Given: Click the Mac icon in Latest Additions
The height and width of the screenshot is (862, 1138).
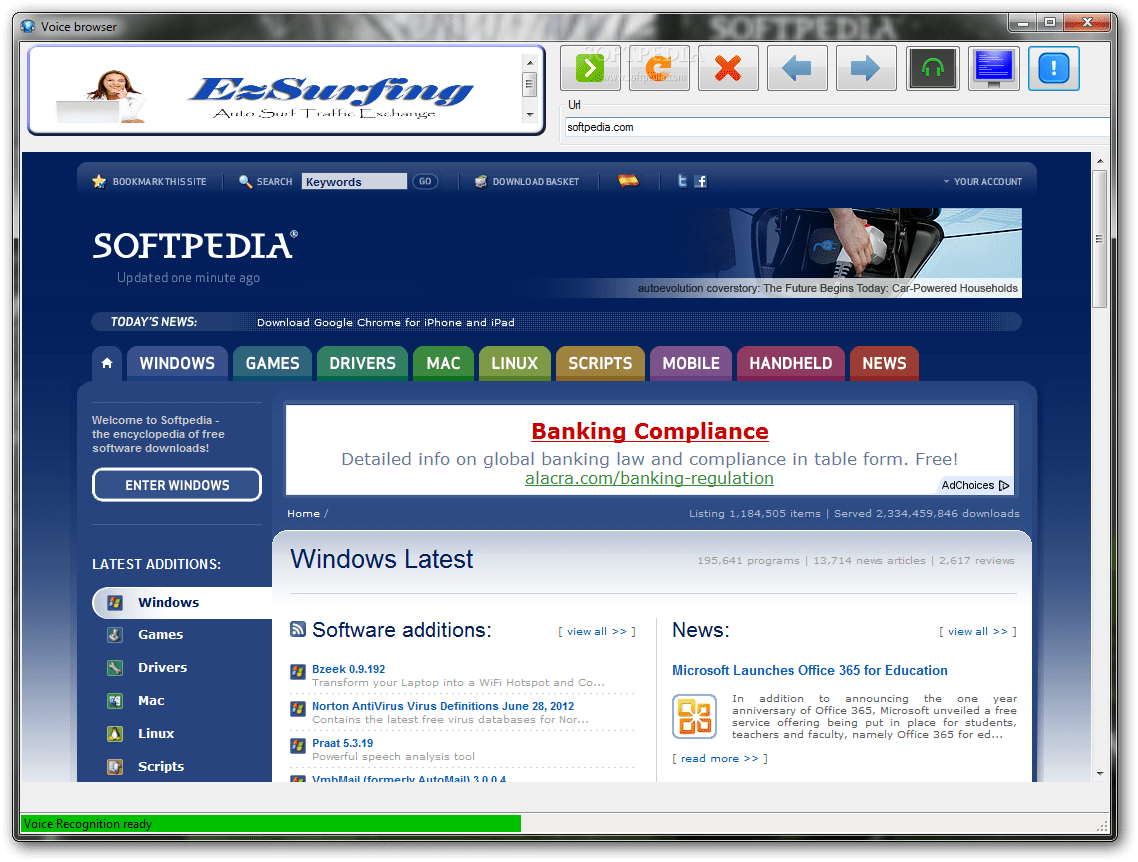Looking at the screenshot, I should (115, 701).
